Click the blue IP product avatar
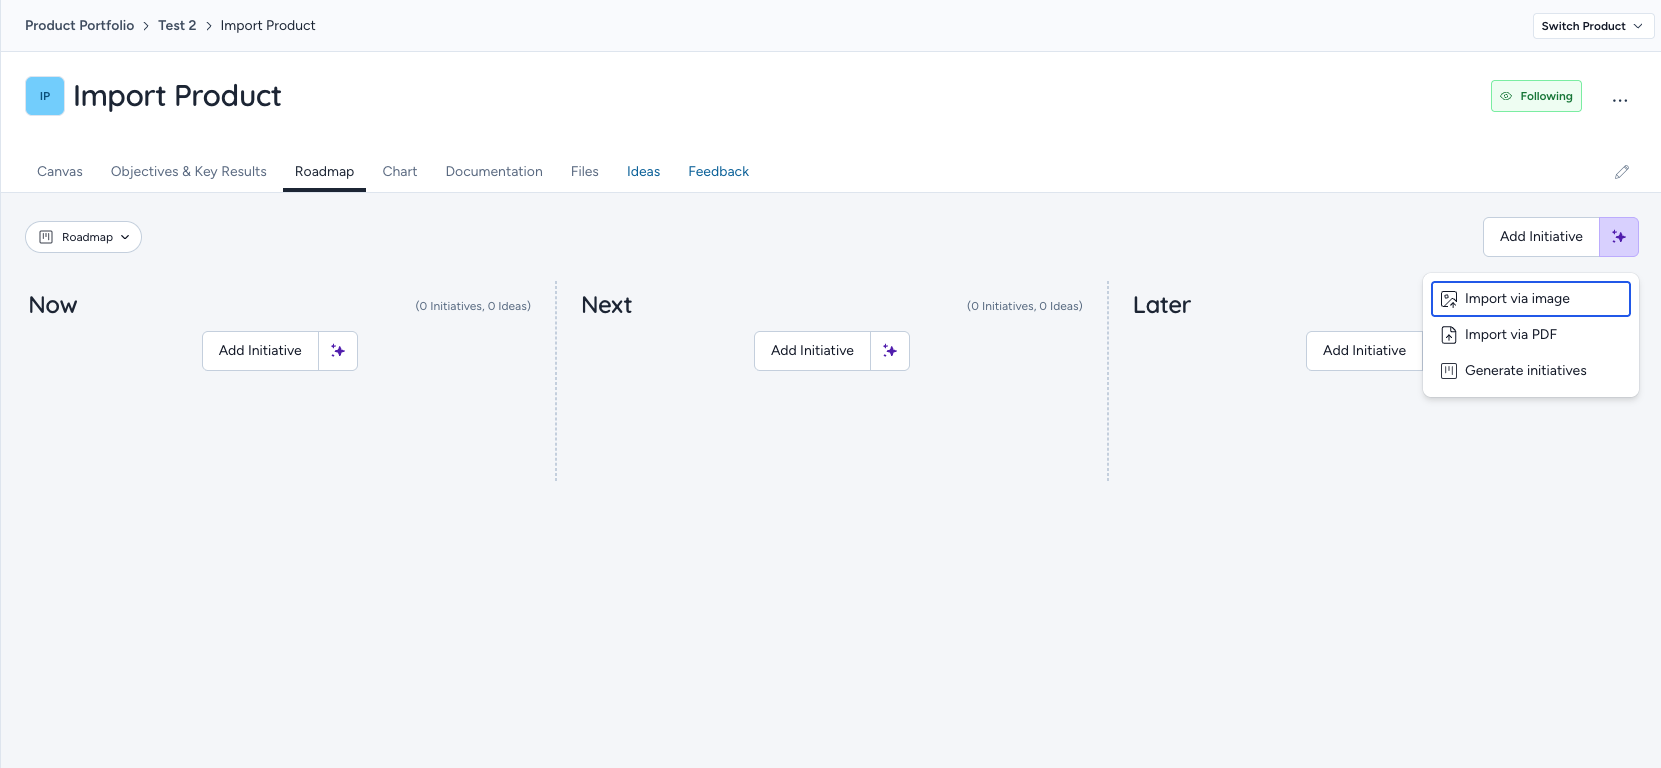The height and width of the screenshot is (768, 1661). pos(45,96)
